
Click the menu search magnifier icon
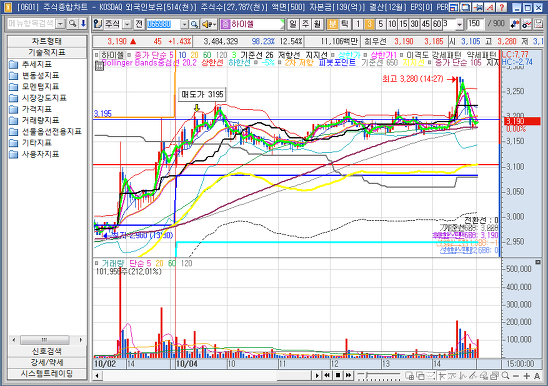tap(72, 24)
